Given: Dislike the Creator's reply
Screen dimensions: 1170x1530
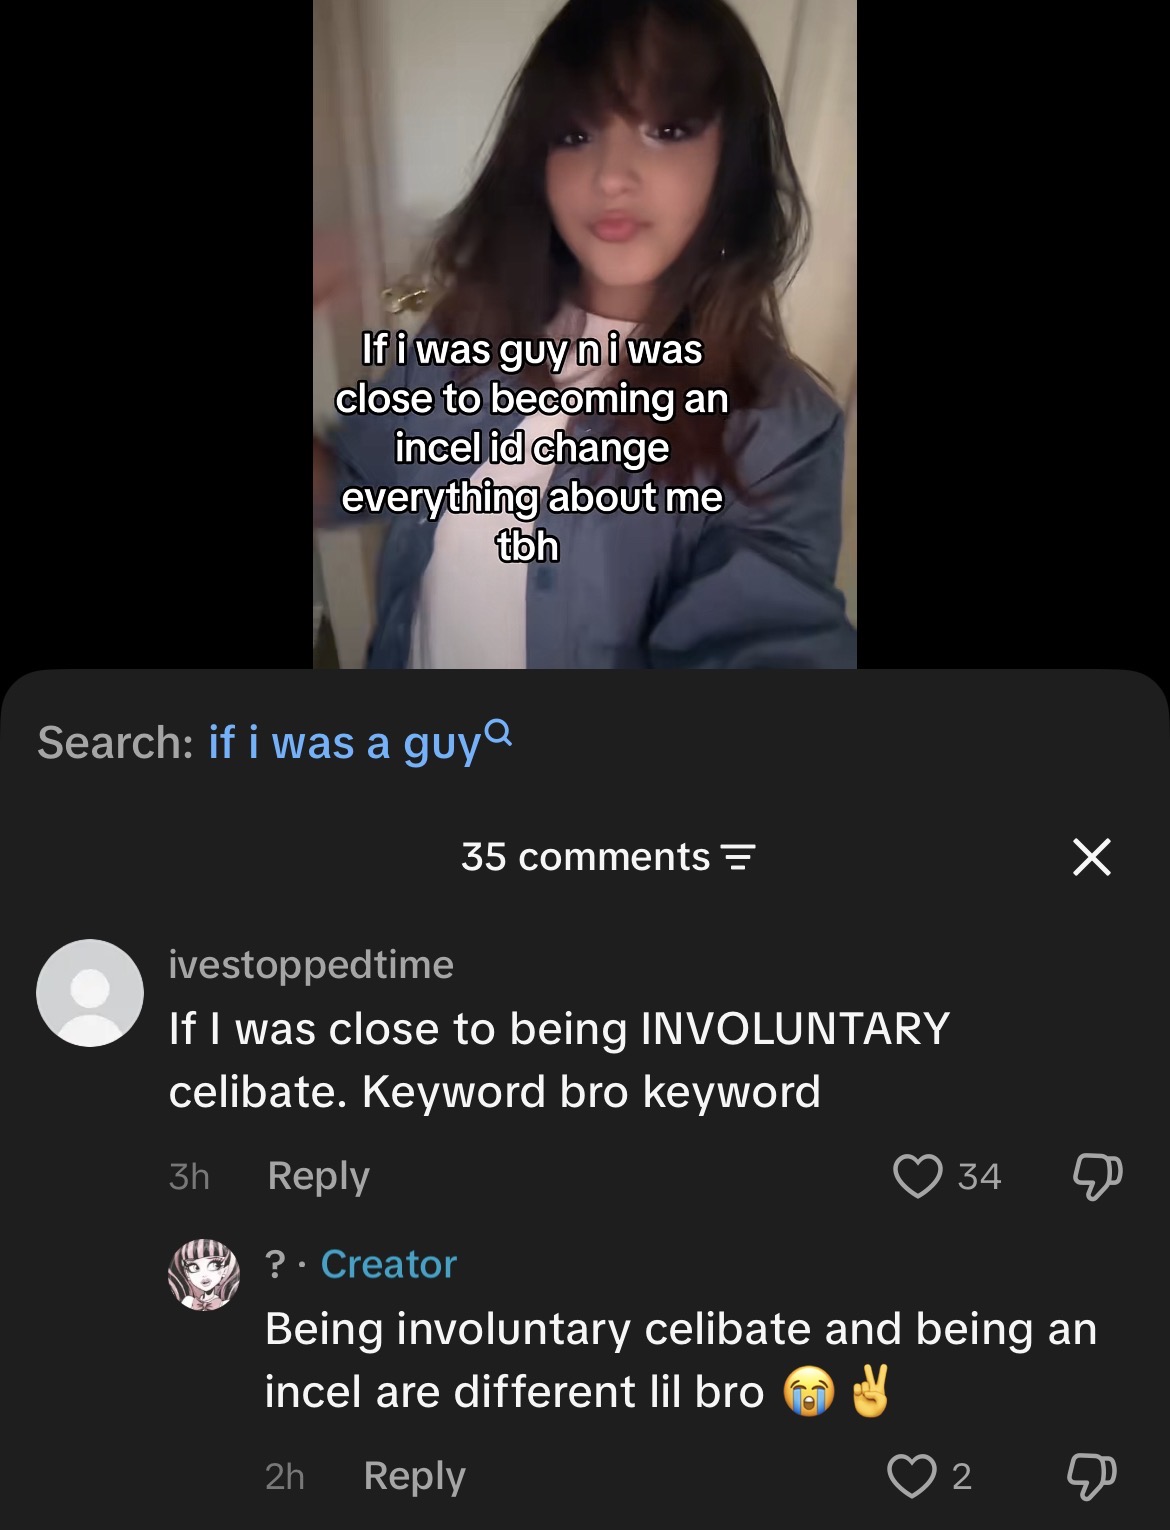Looking at the screenshot, I should [x=1092, y=1477].
